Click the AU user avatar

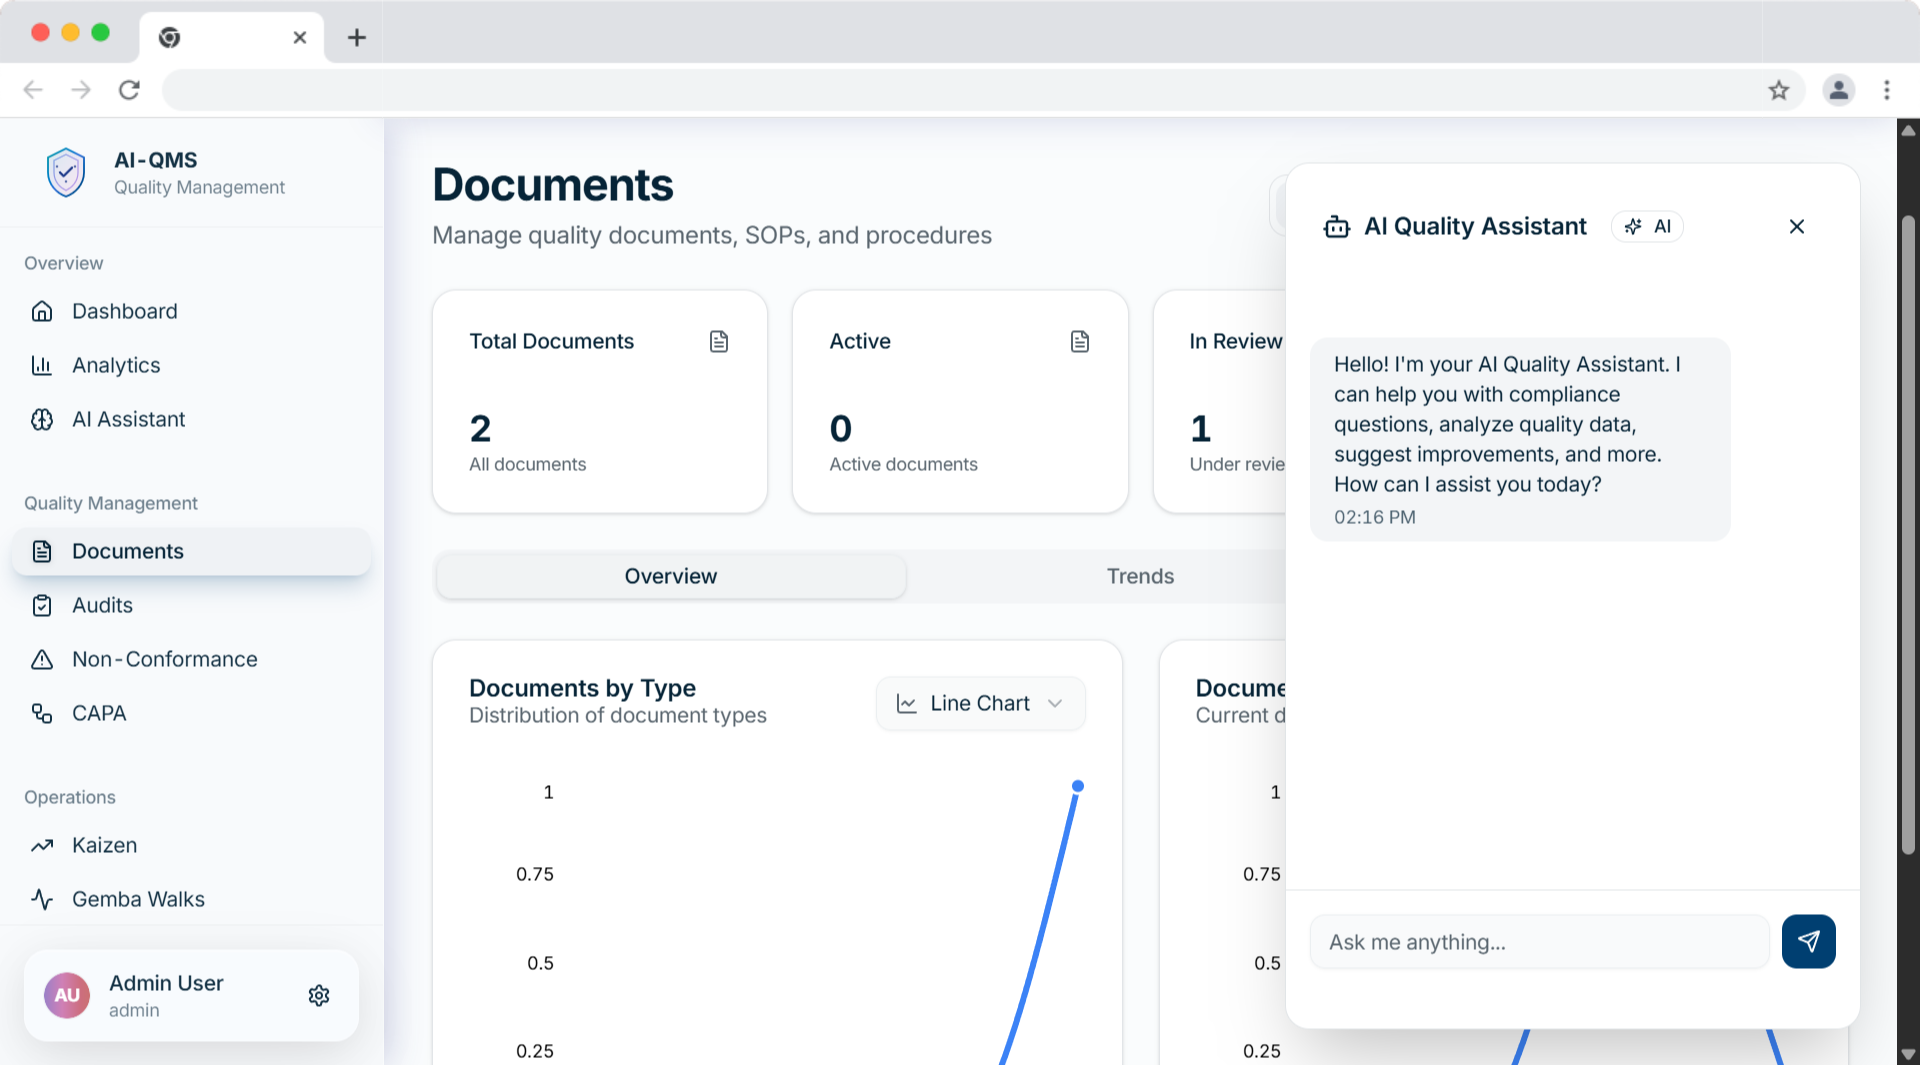click(67, 995)
